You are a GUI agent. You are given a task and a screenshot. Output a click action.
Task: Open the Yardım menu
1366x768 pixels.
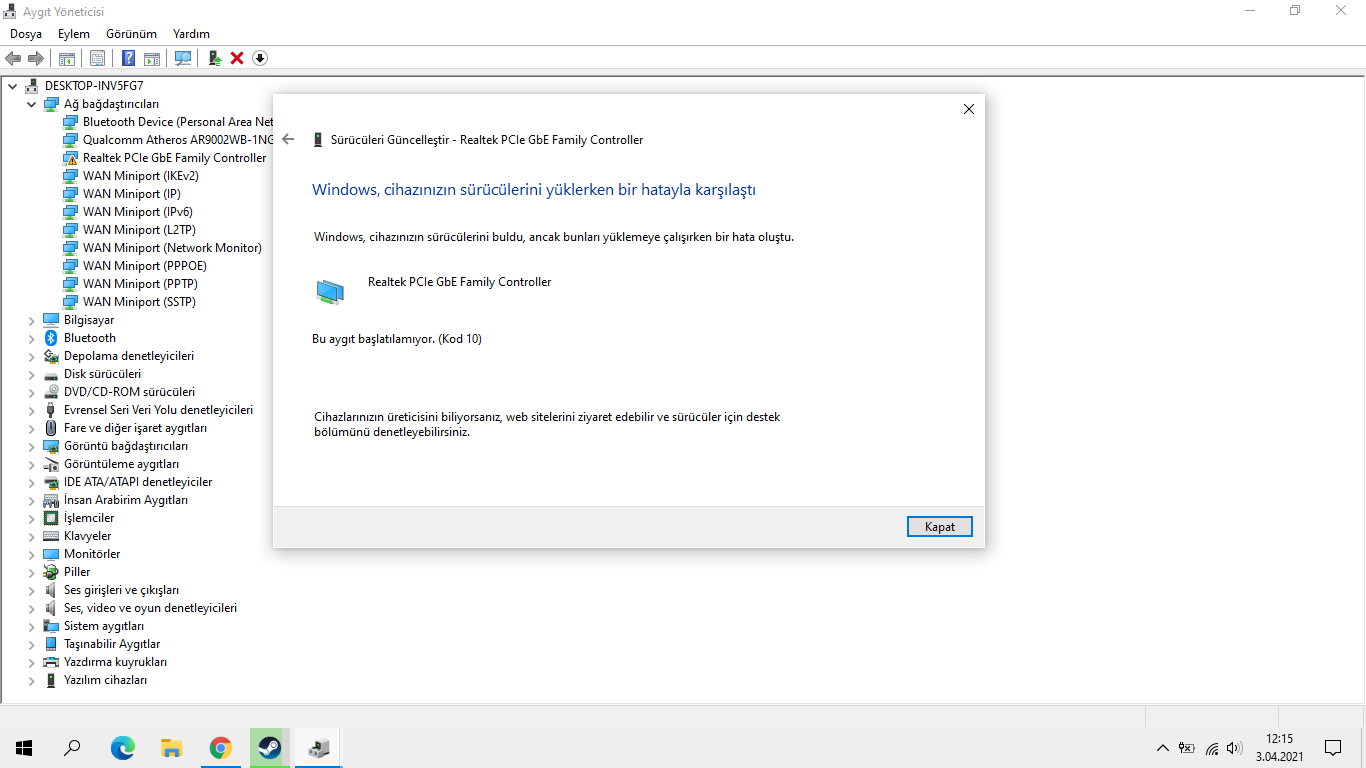(191, 34)
